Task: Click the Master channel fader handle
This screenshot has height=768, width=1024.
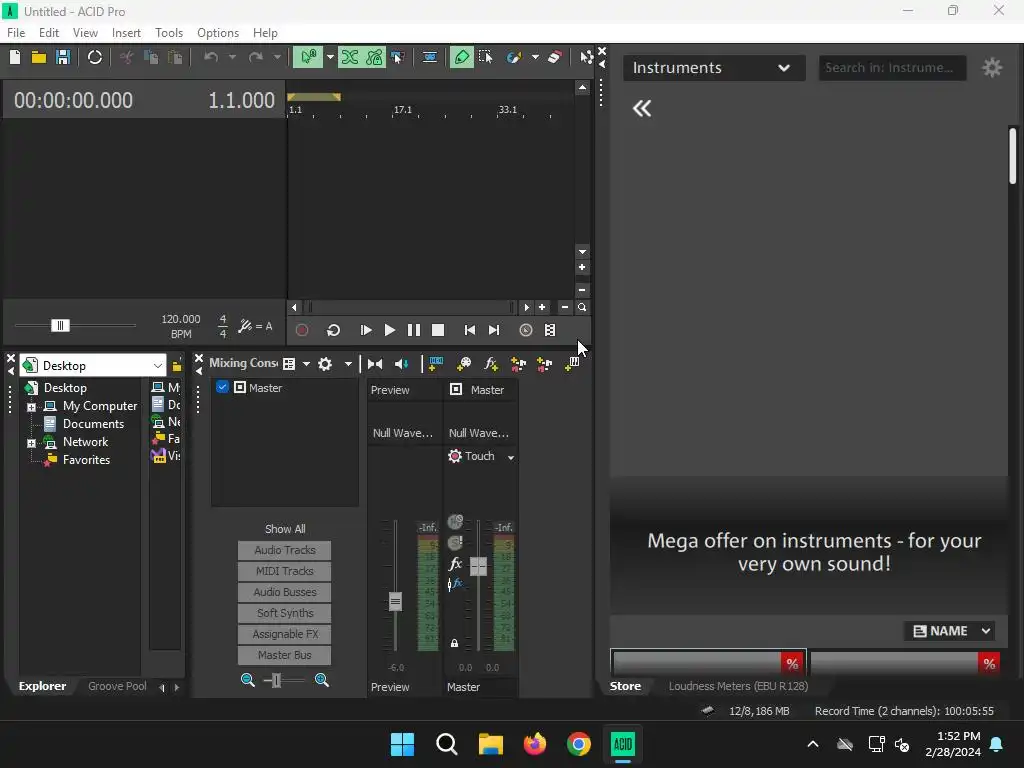Action: tap(479, 567)
